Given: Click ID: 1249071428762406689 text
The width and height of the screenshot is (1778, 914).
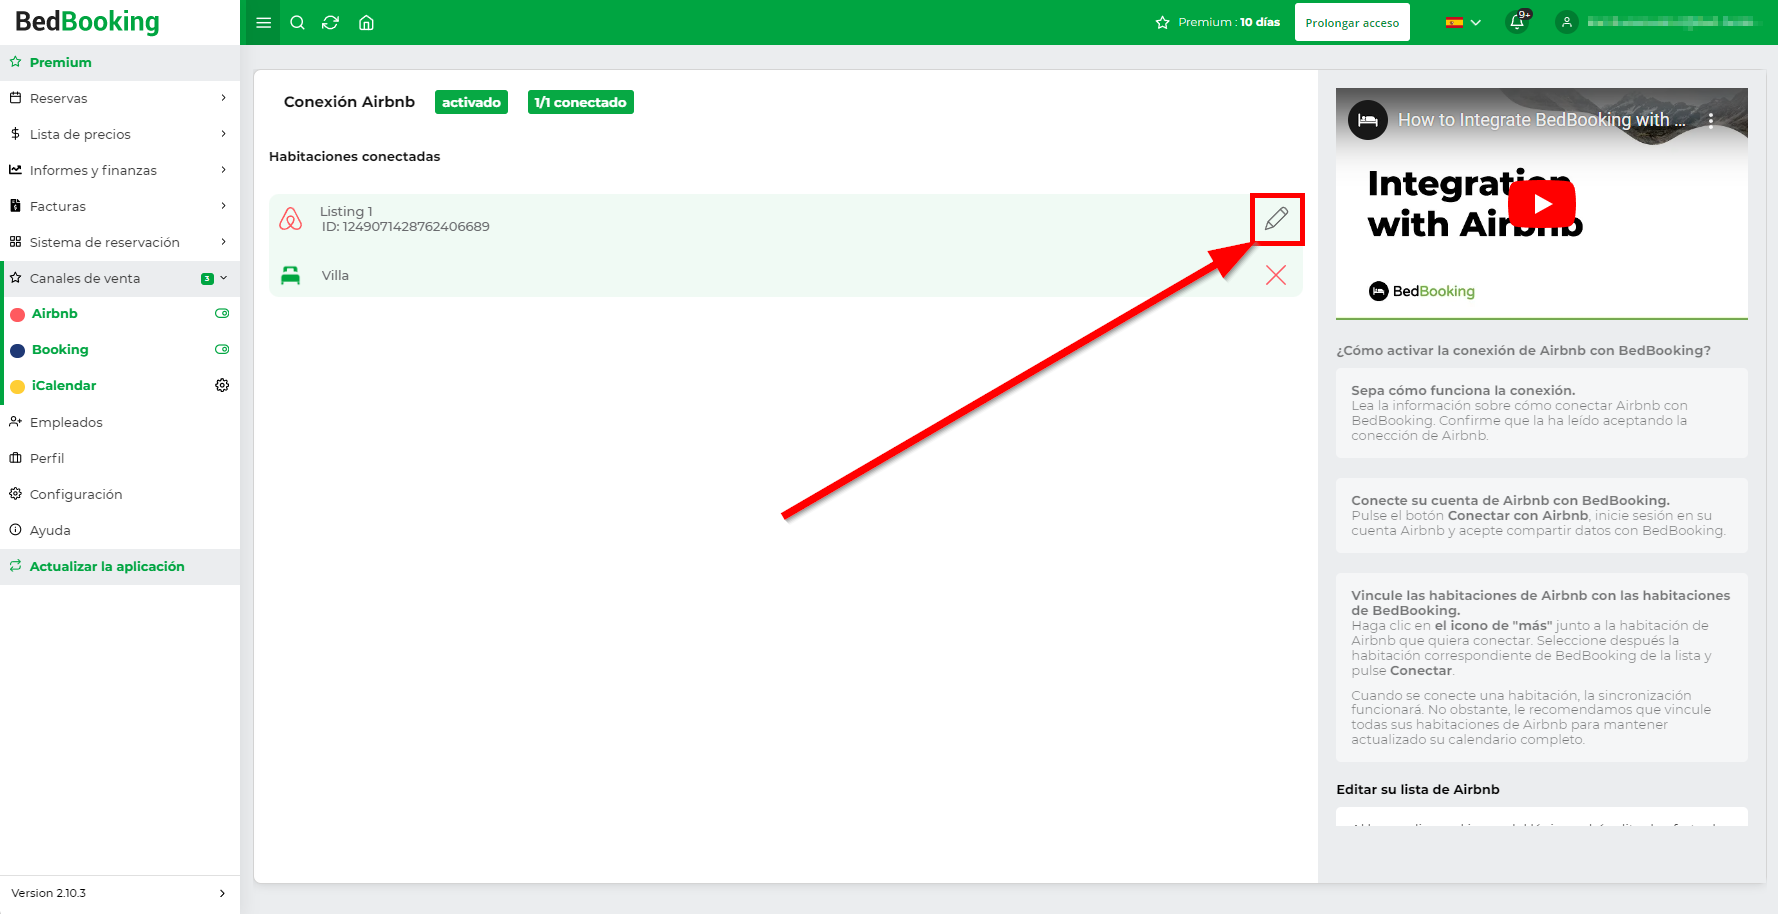Looking at the screenshot, I should 405,227.
